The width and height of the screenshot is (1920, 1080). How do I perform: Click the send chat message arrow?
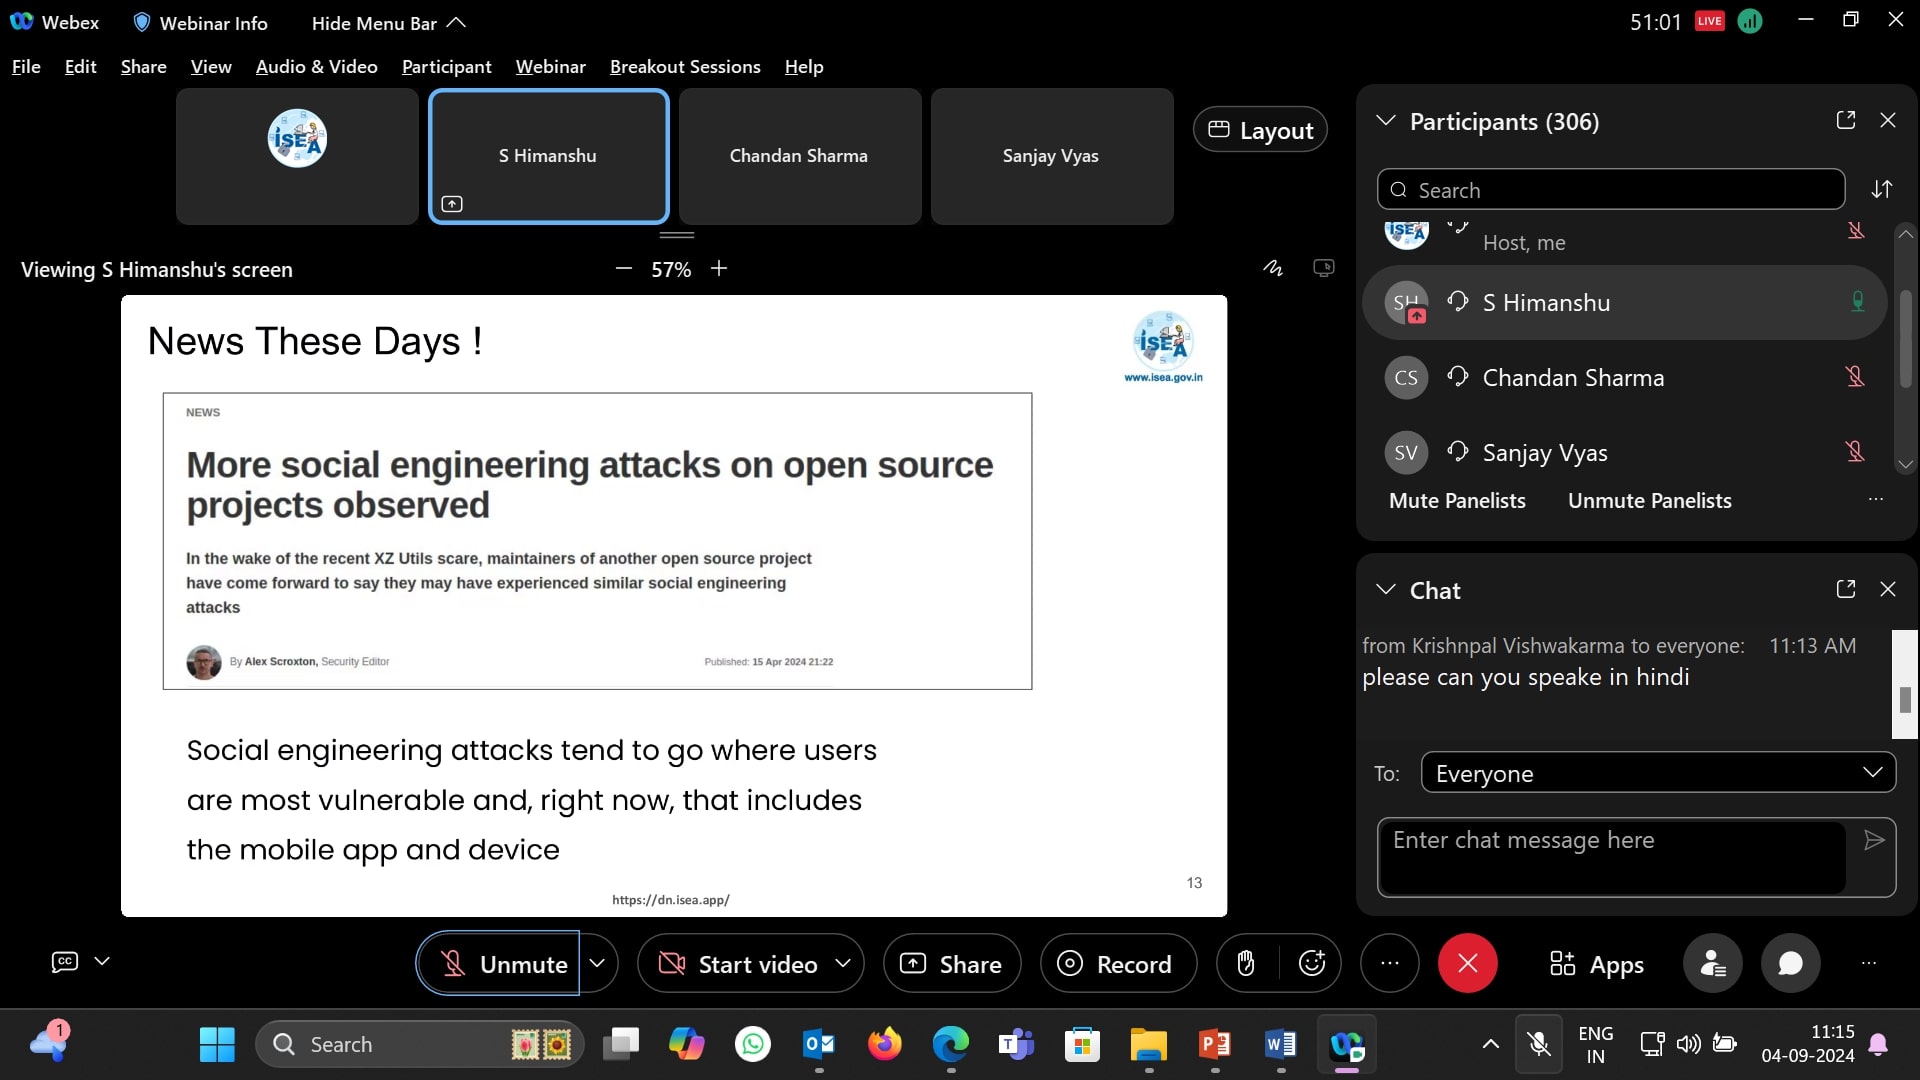(x=1874, y=840)
